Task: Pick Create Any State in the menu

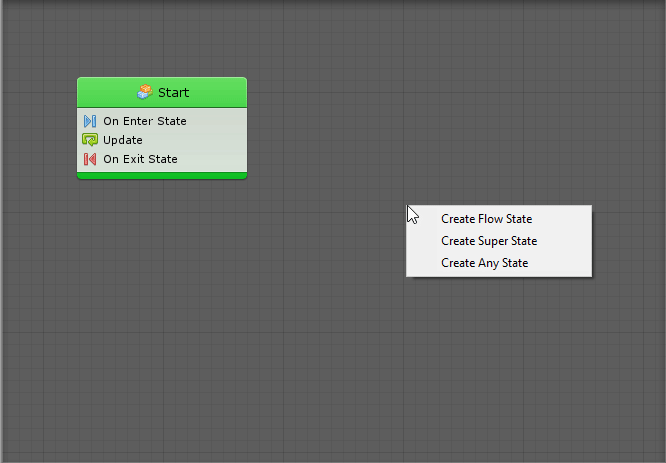Action: click(484, 263)
